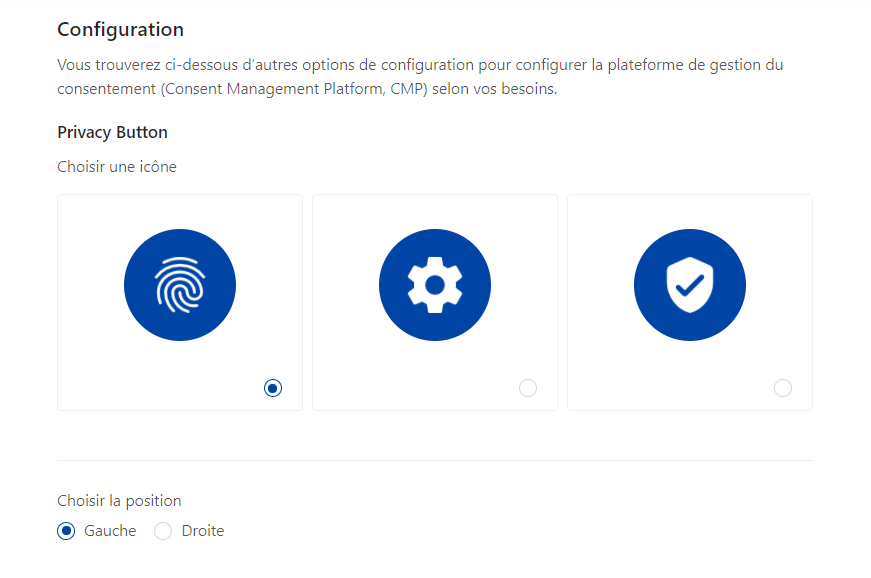Click the white hole in gear icon center
This screenshot has width=871, height=578.
pyautogui.click(x=435, y=285)
